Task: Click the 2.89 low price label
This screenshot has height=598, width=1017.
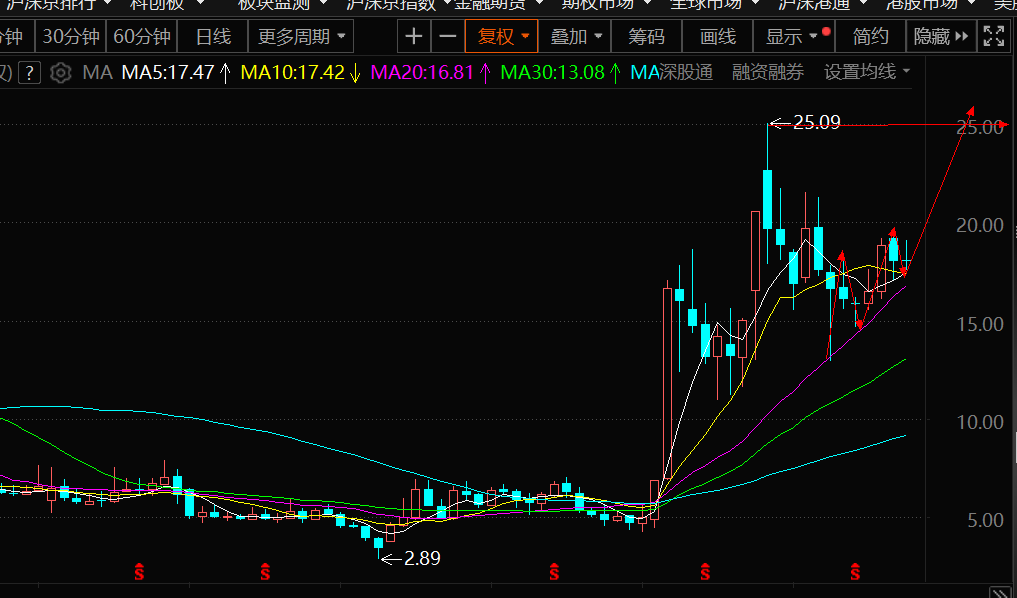Action: click(422, 558)
